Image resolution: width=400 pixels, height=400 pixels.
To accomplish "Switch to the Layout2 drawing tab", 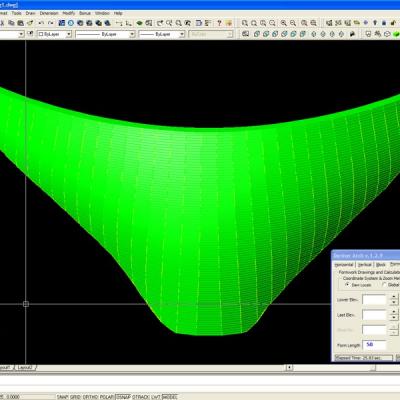I will click(25, 367).
